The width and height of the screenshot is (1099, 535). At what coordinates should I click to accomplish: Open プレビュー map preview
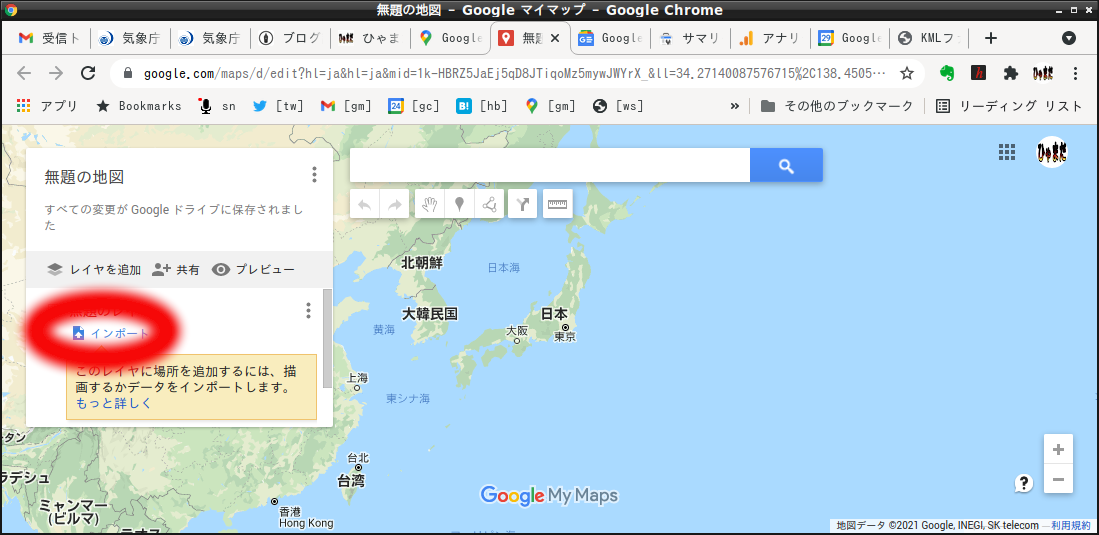[x=253, y=269]
